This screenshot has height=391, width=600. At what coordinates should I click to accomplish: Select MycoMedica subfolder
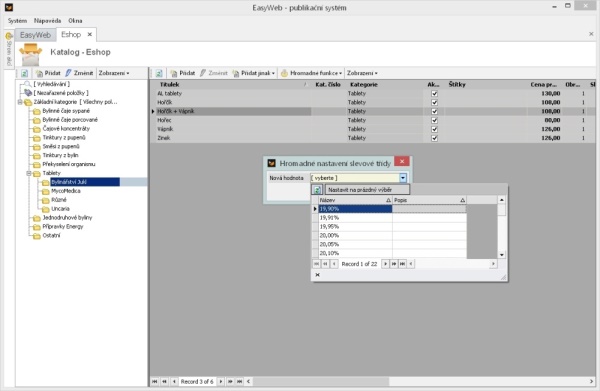(x=66, y=191)
